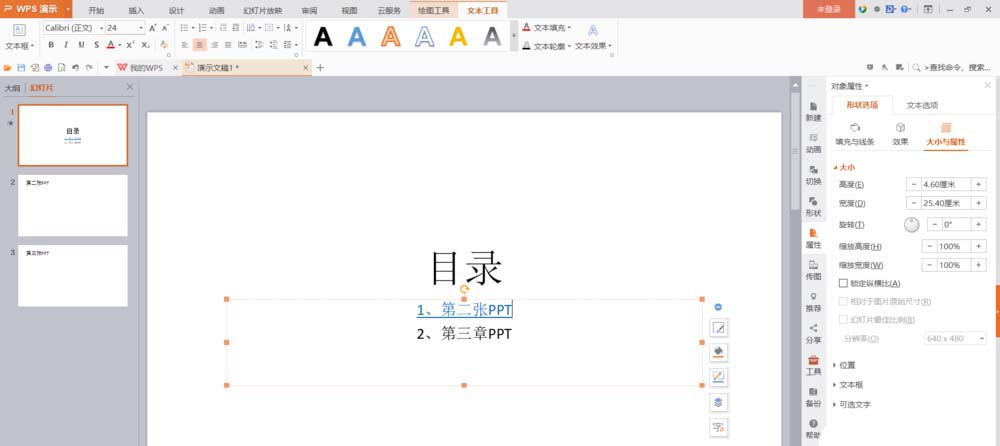Add a new document tab with plus
1000x446 pixels.
tap(320, 68)
